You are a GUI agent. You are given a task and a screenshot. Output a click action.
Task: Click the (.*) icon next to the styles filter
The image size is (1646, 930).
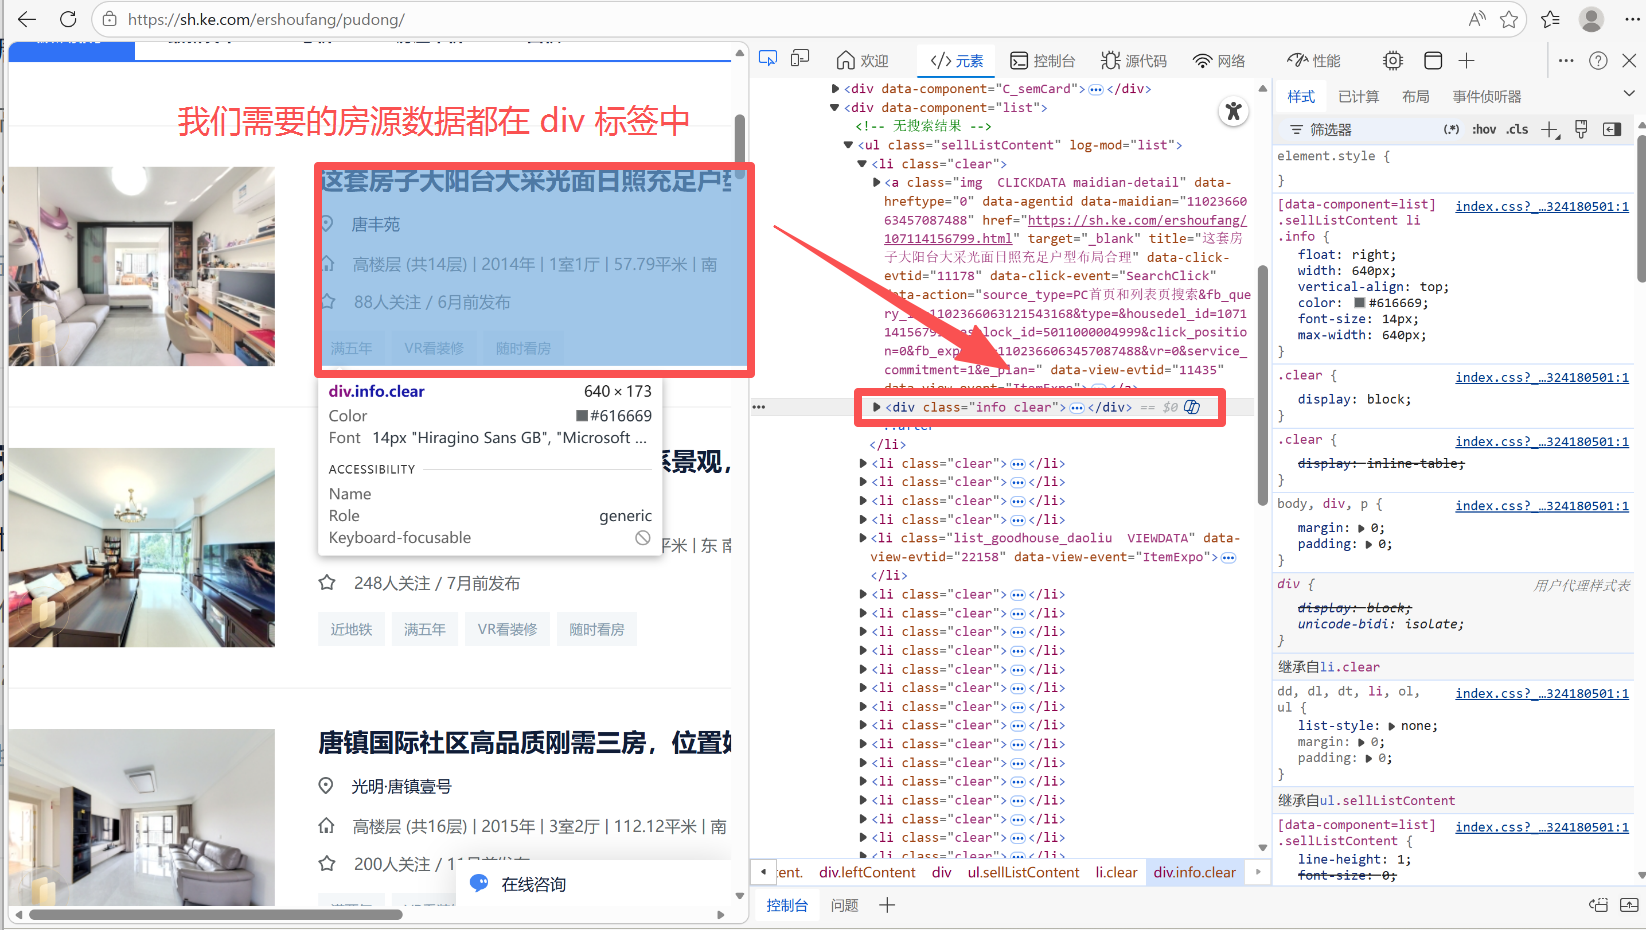(1451, 129)
